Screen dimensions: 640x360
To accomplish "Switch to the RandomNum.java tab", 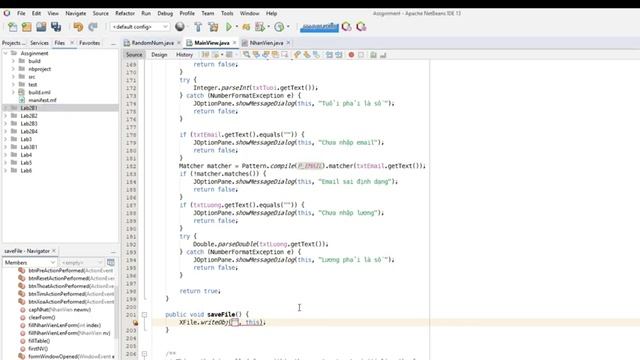I will (152, 43).
